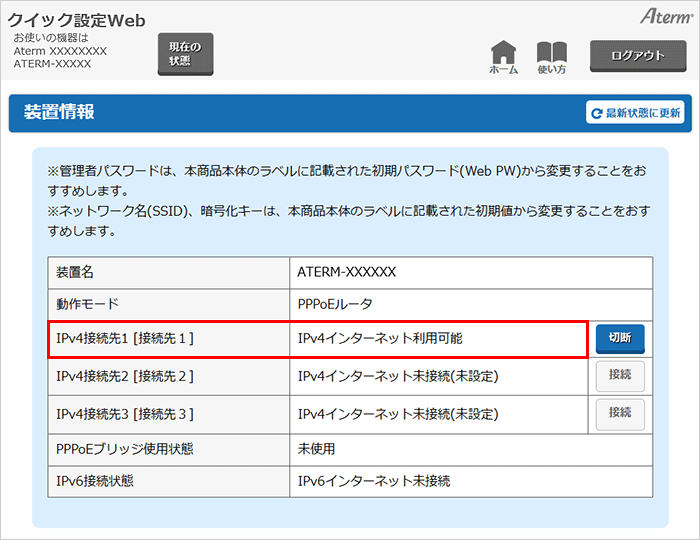Click the refresh arrow icon in 最新状態に更新
Image resolution: width=700 pixels, height=540 pixels.
[x=597, y=113]
